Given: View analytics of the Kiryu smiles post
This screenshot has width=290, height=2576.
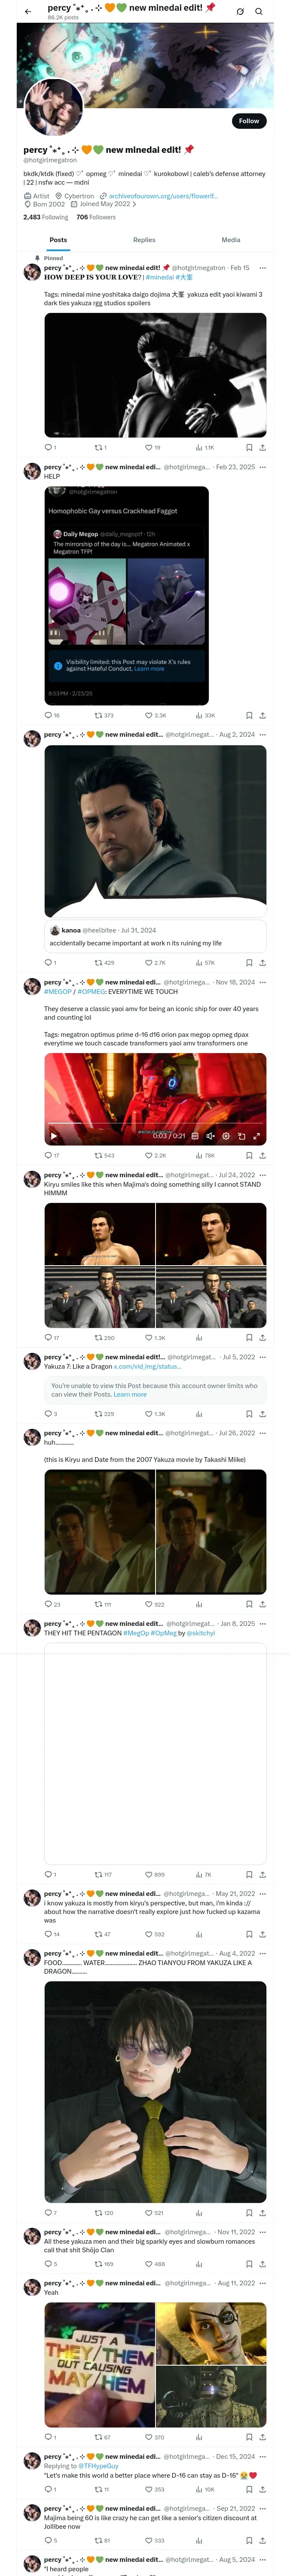Looking at the screenshot, I should (x=199, y=1338).
